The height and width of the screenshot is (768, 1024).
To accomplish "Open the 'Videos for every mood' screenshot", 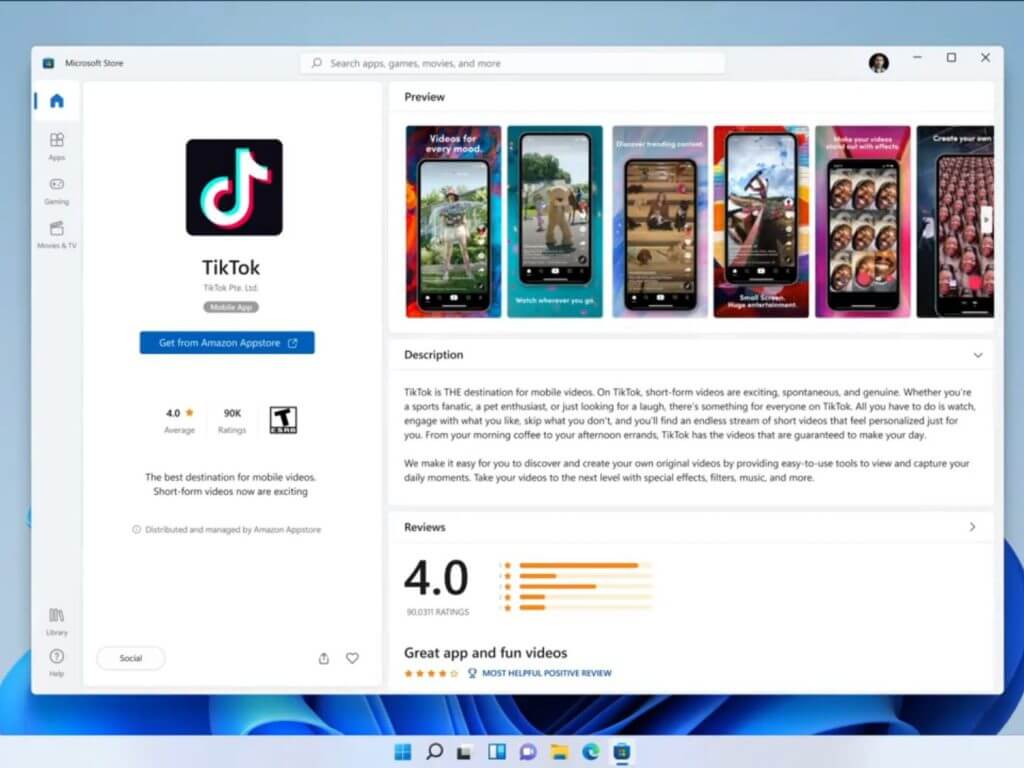I will click(453, 222).
